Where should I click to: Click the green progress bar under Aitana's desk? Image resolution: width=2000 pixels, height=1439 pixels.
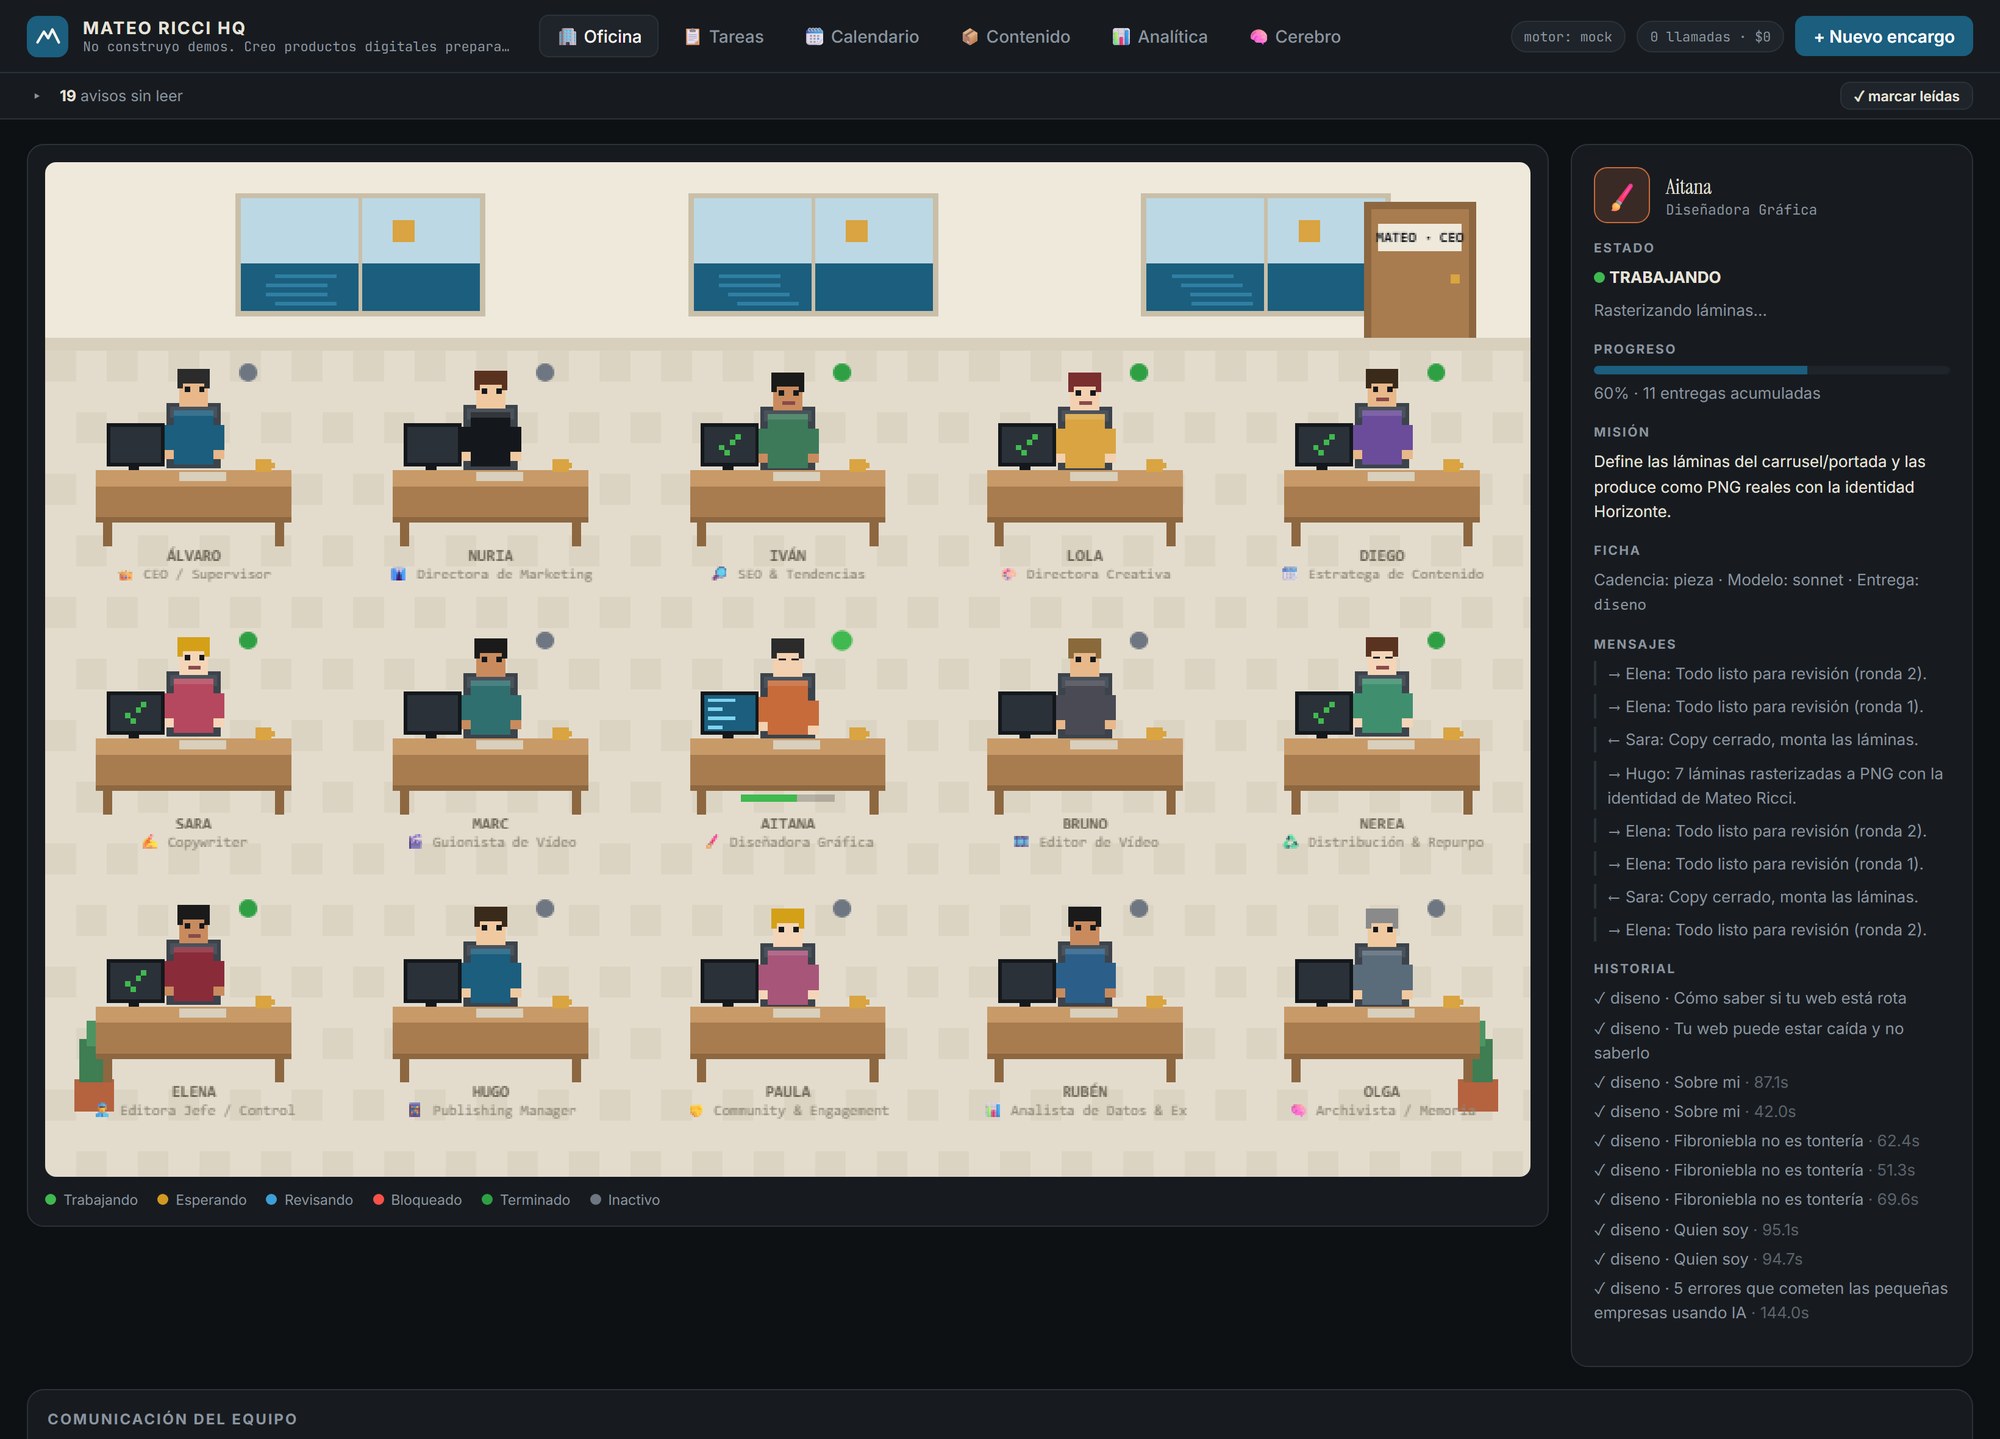pyautogui.click(x=787, y=798)
